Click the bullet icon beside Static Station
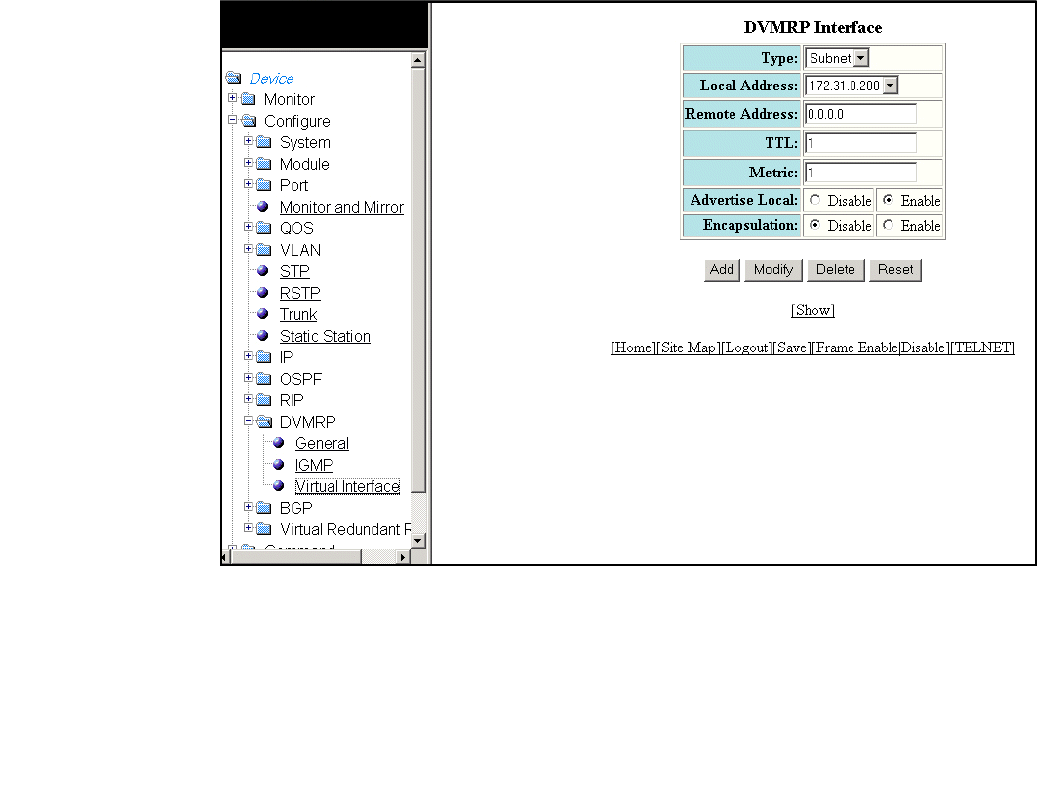1037x794 pixels. pos(263,336)
